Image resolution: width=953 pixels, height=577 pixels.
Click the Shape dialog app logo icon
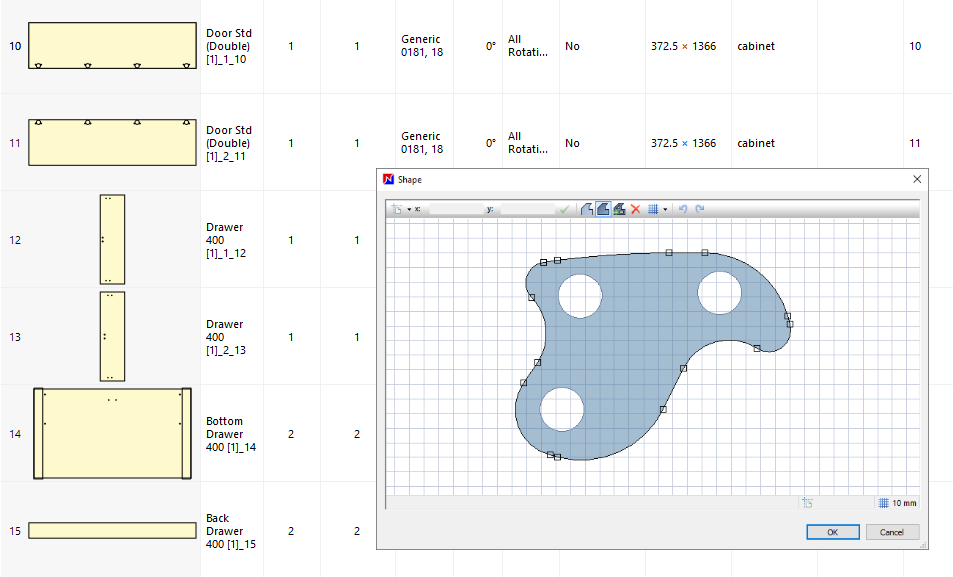tap(388, 179)
